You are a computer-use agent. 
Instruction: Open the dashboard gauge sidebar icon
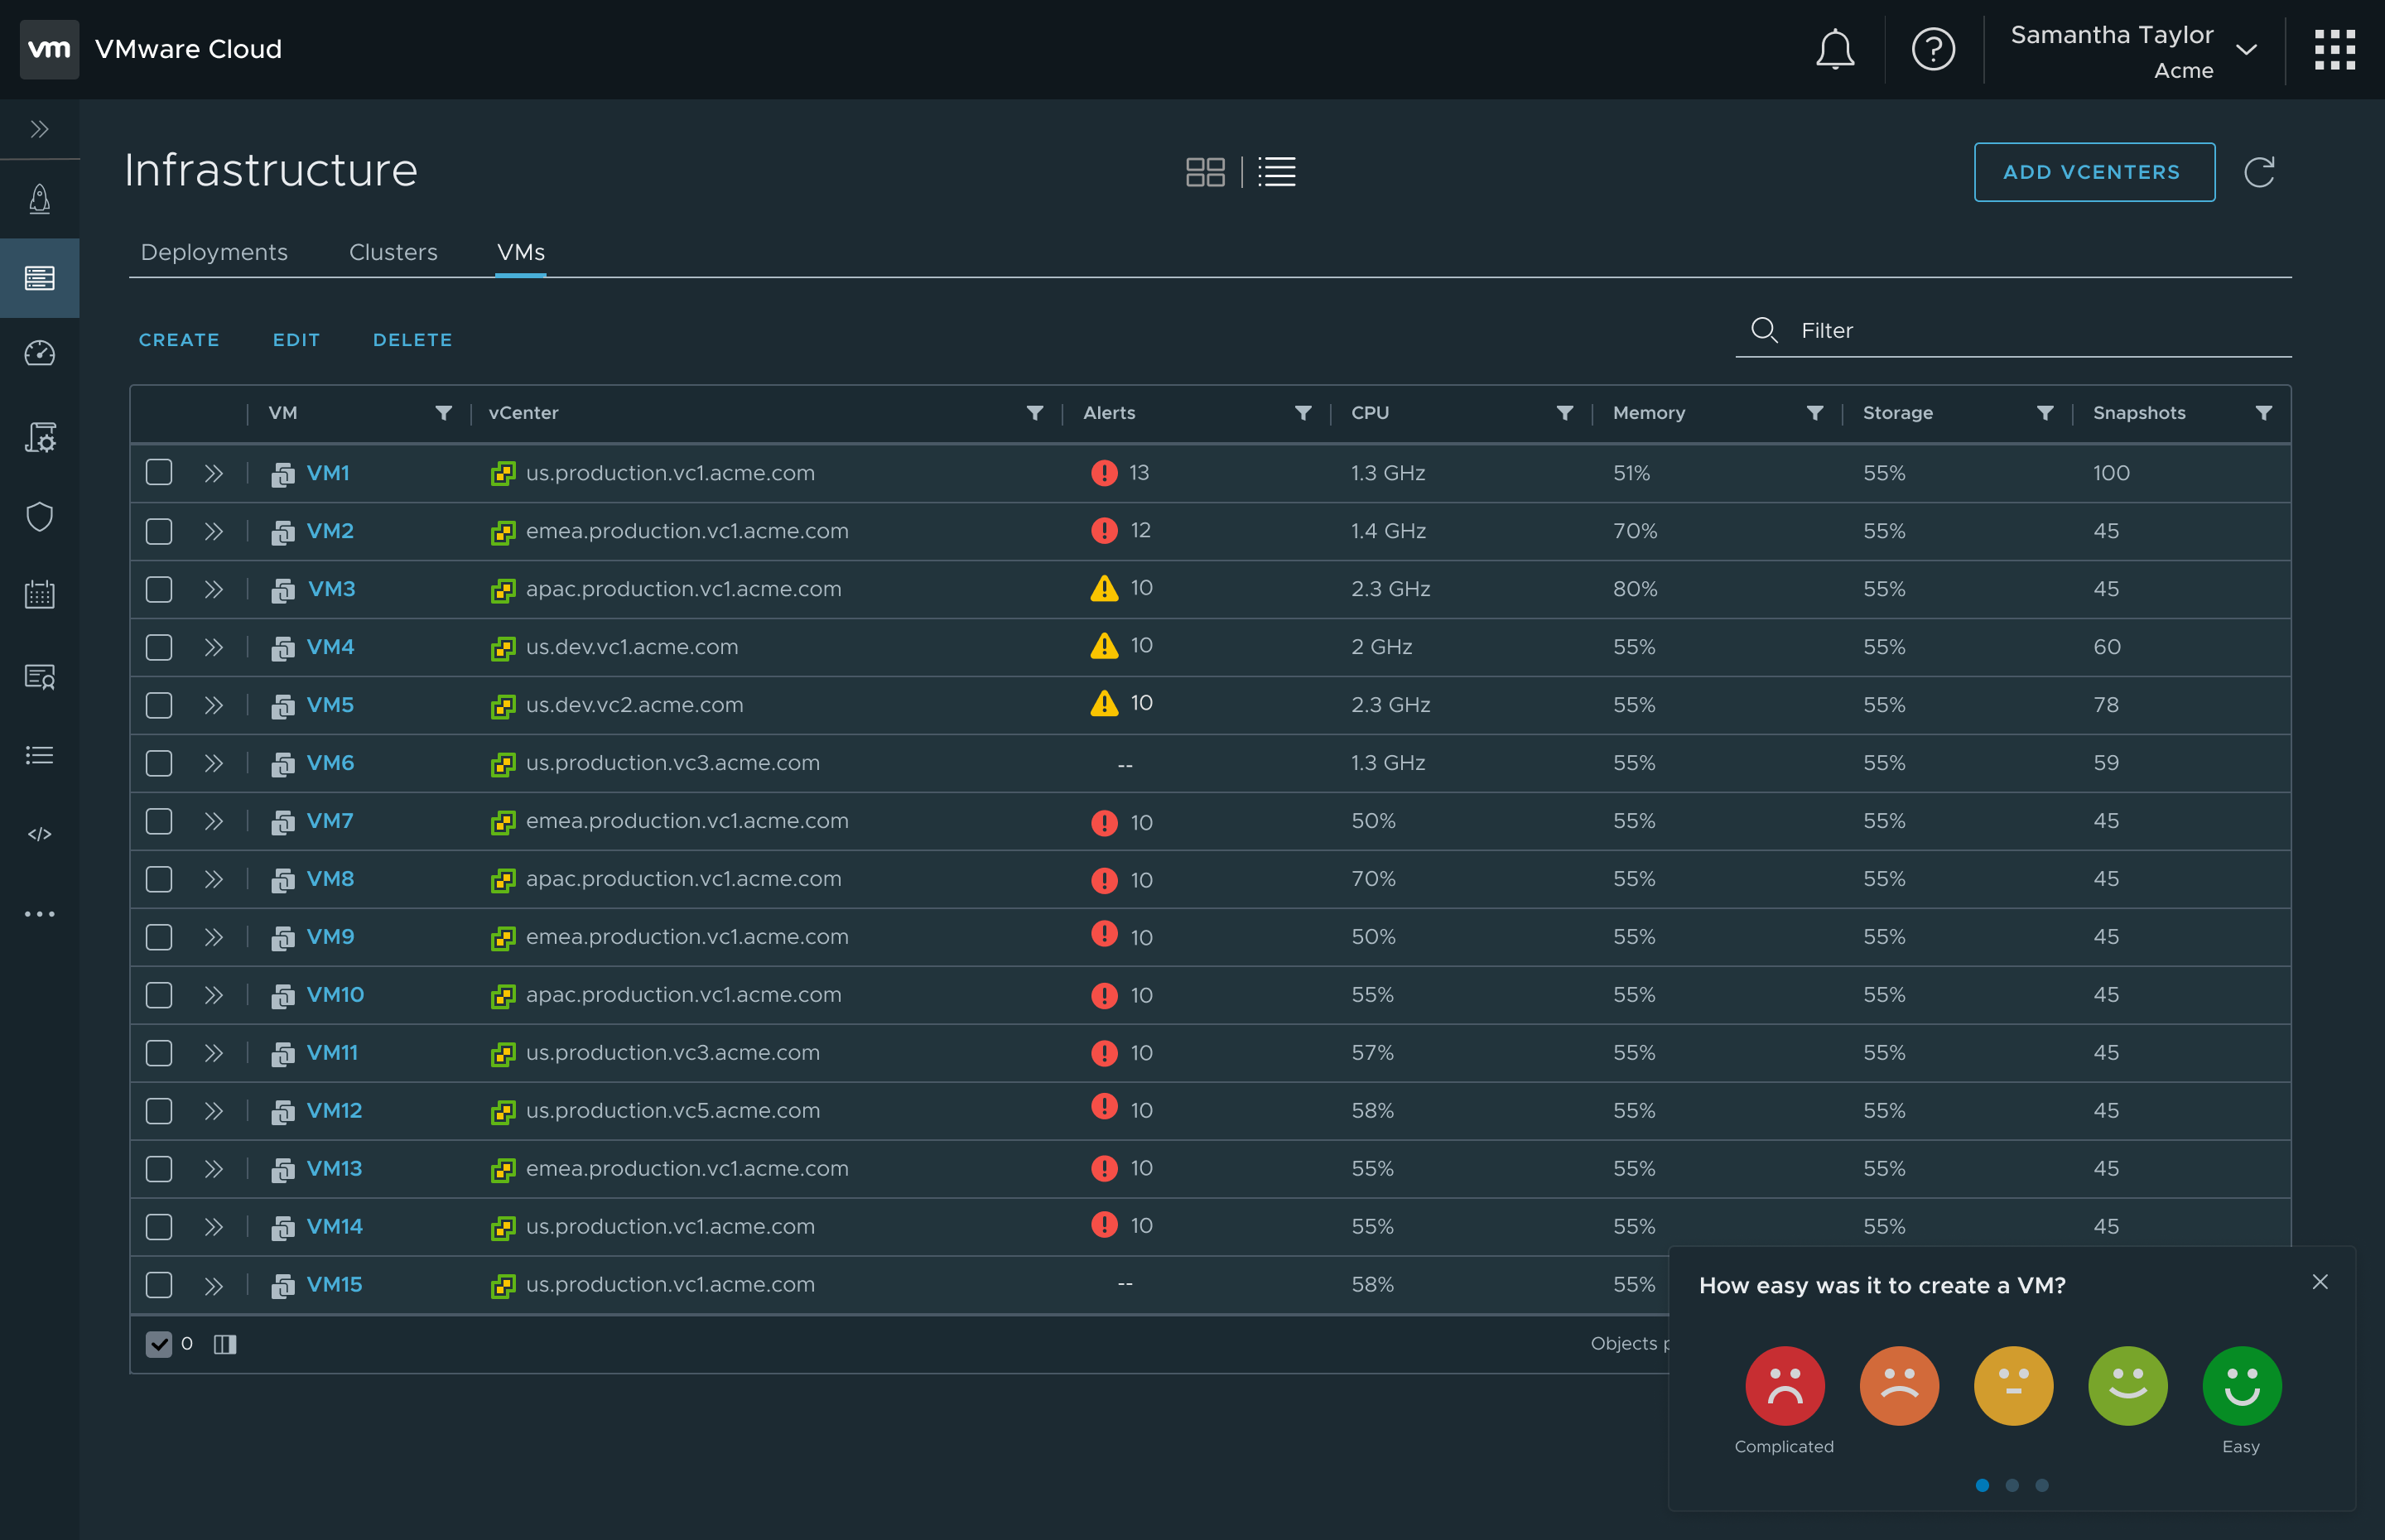pyautogui.click(x=40, y=353)
